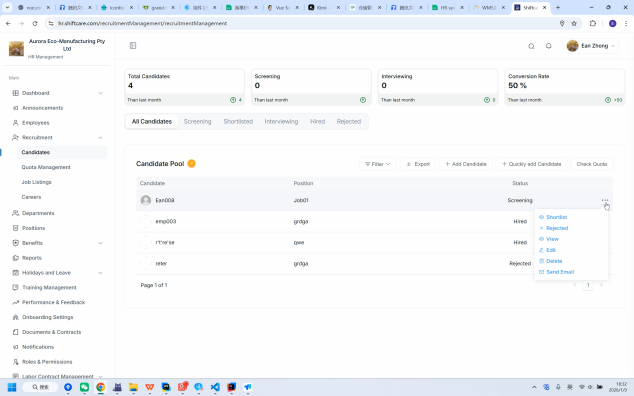Click candidate name reter
634x396 pixels.
coord(161,263)
